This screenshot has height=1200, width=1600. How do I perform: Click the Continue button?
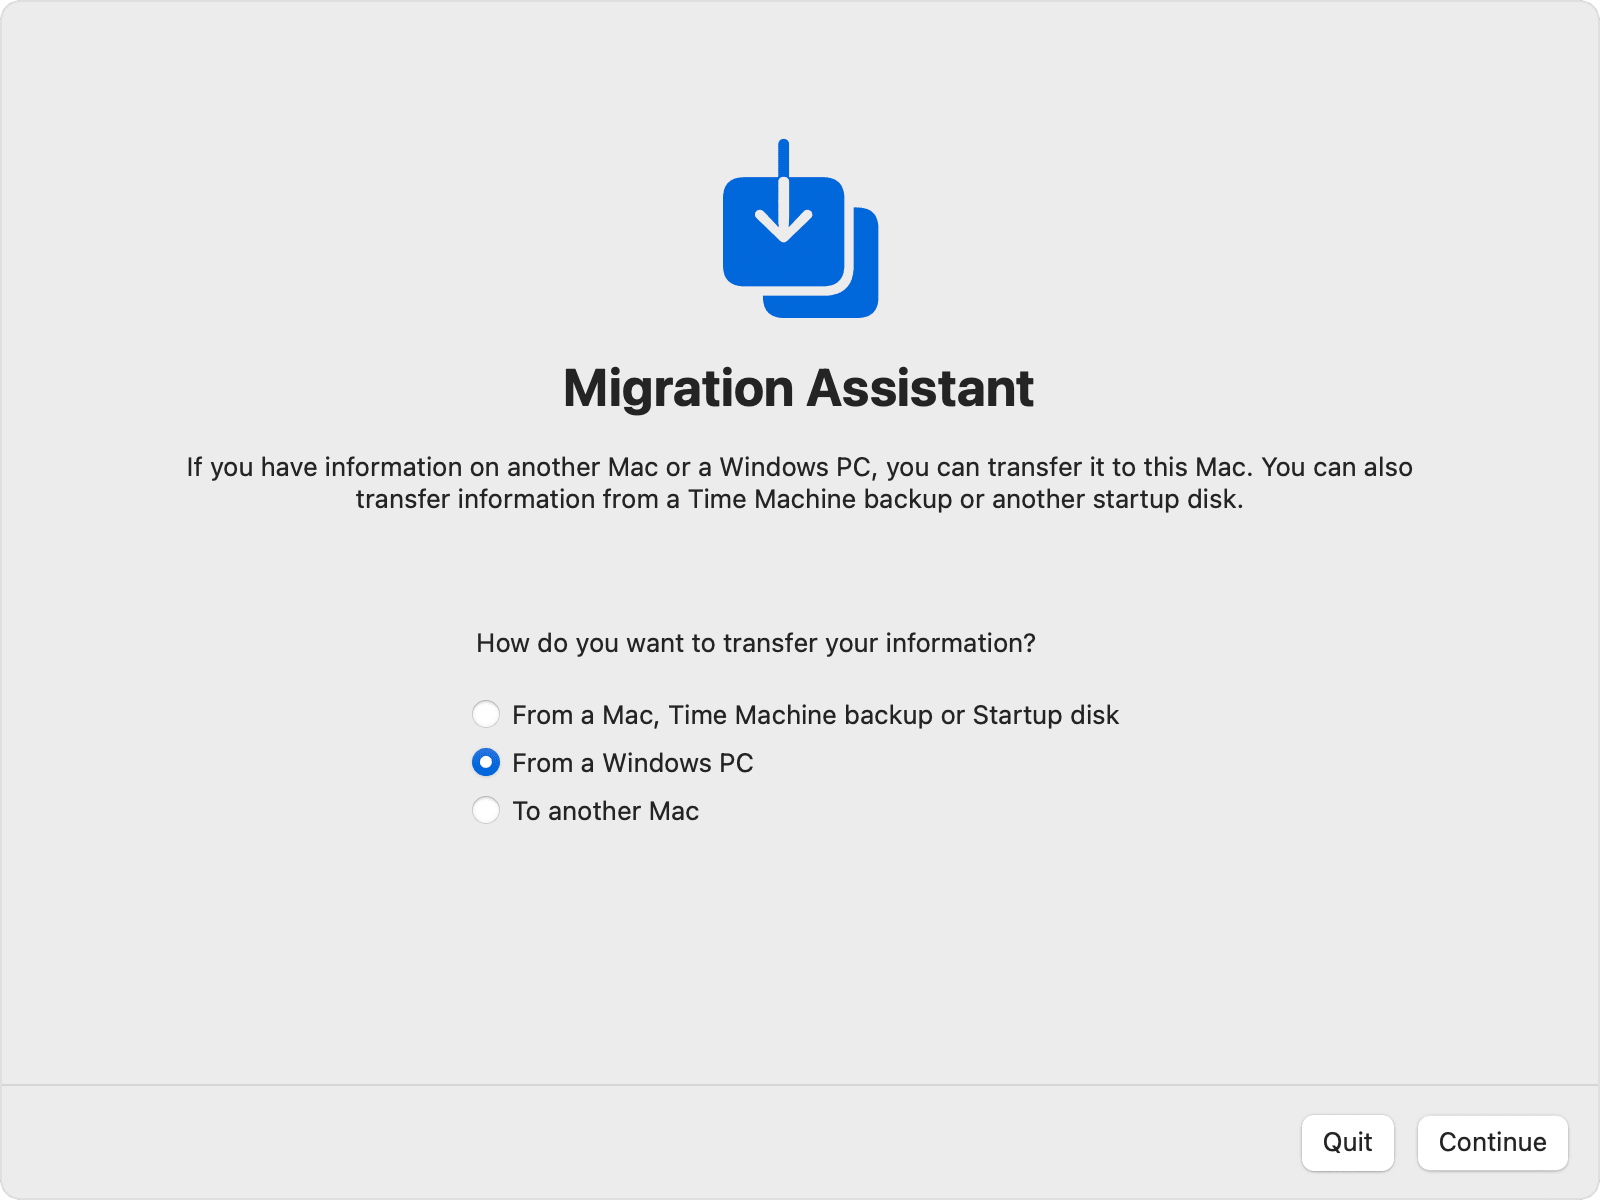[1491, 1142]
